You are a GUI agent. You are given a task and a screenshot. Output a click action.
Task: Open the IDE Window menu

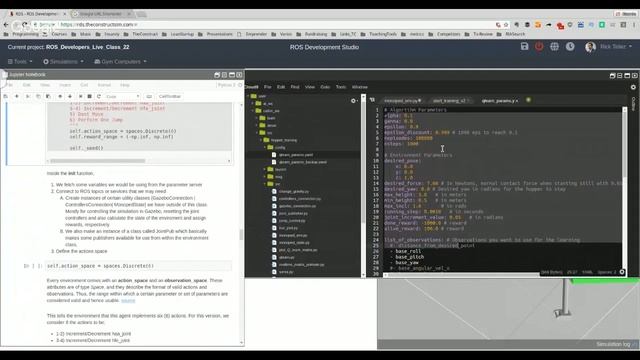(360, 87)
